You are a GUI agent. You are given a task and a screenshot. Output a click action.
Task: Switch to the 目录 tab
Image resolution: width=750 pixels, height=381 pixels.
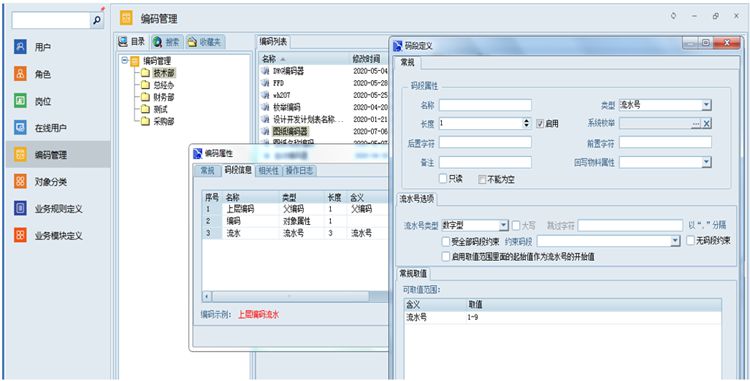pyautogui.click(x=132, y=42)
